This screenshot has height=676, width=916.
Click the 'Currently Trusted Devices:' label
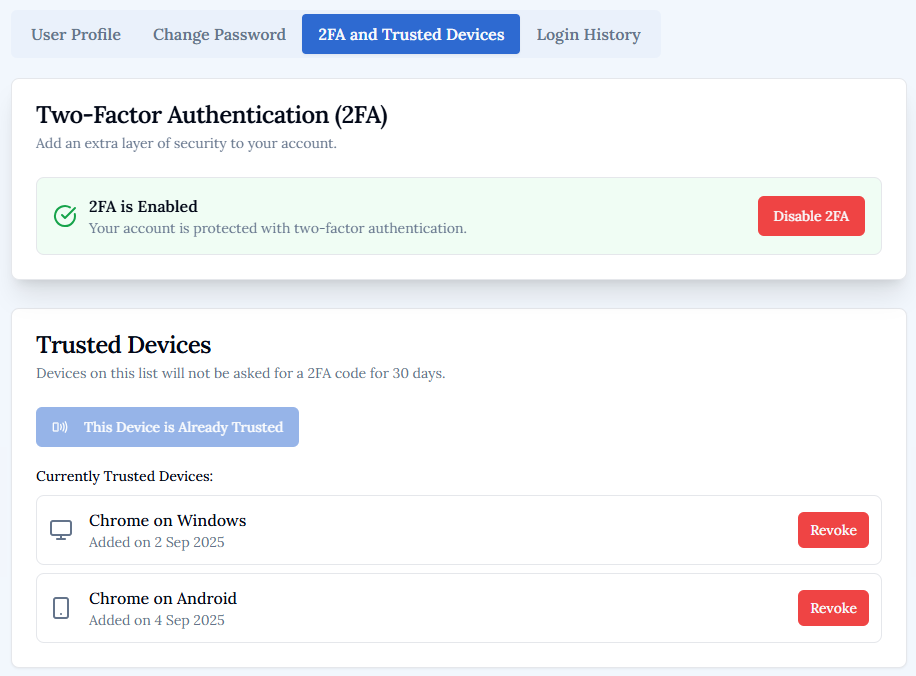[x=124, y=476]
